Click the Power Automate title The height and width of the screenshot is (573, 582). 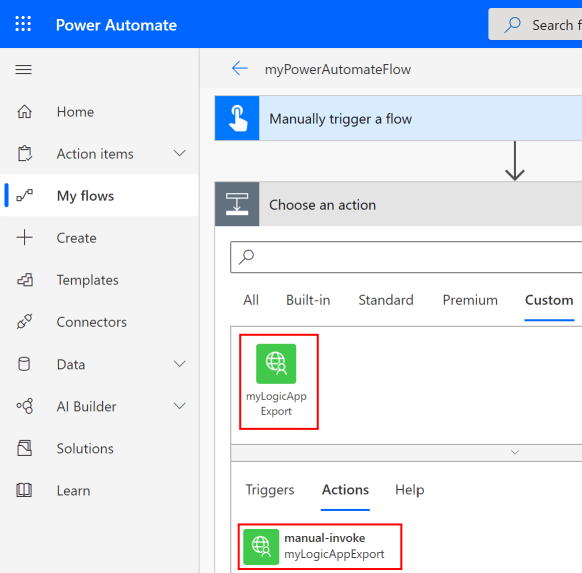pyautogui.click(x=116, y=25)
